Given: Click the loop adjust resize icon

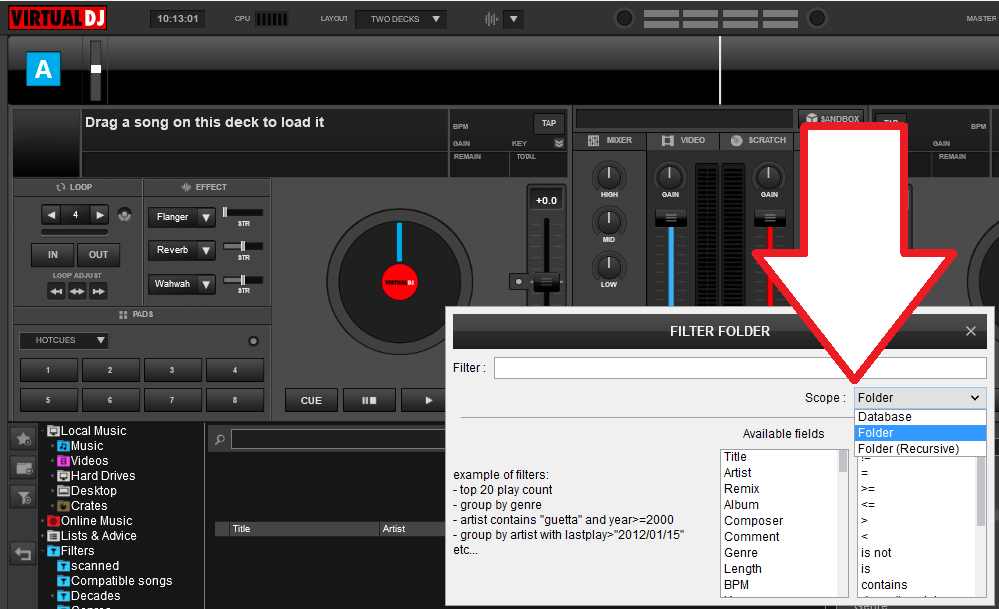Looking at the screenshot, I should (x=77, y=291).
